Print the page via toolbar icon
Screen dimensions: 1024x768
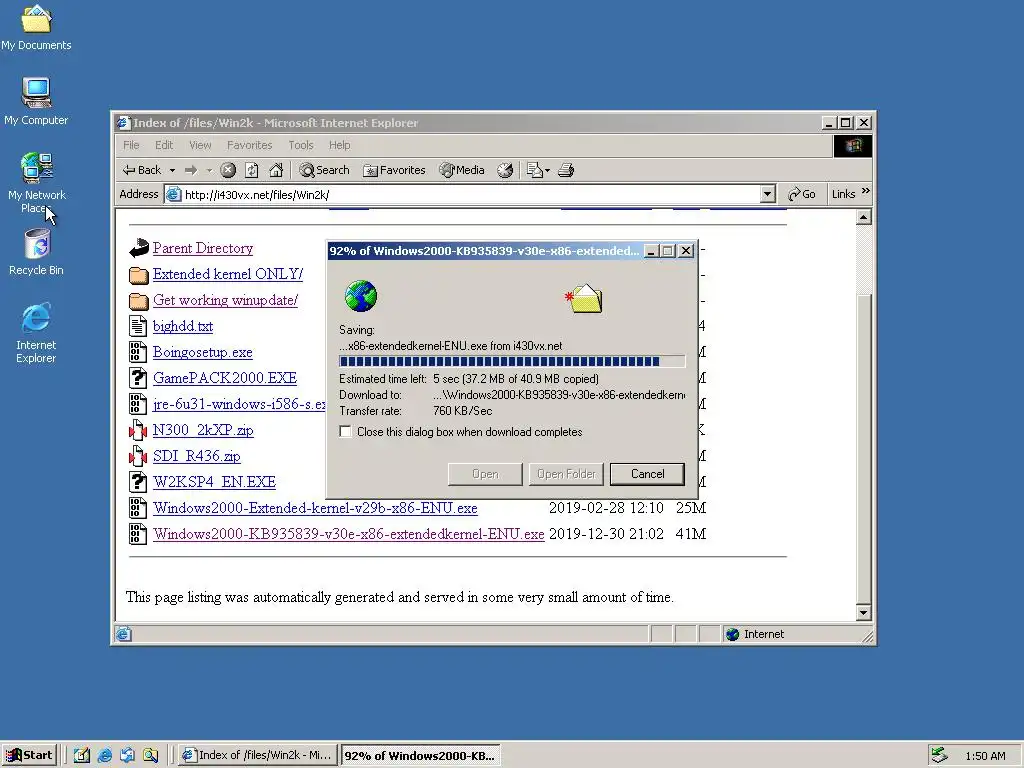pyautogui.click(x=566, y=170)
